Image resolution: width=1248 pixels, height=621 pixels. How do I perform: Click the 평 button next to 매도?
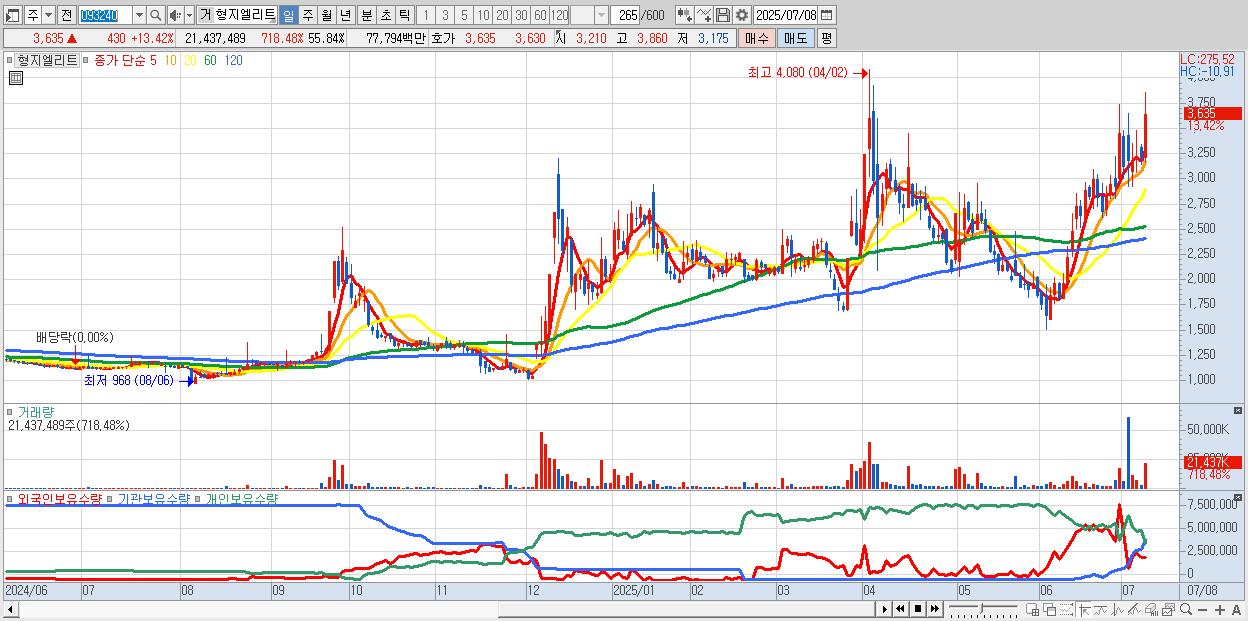827,38
